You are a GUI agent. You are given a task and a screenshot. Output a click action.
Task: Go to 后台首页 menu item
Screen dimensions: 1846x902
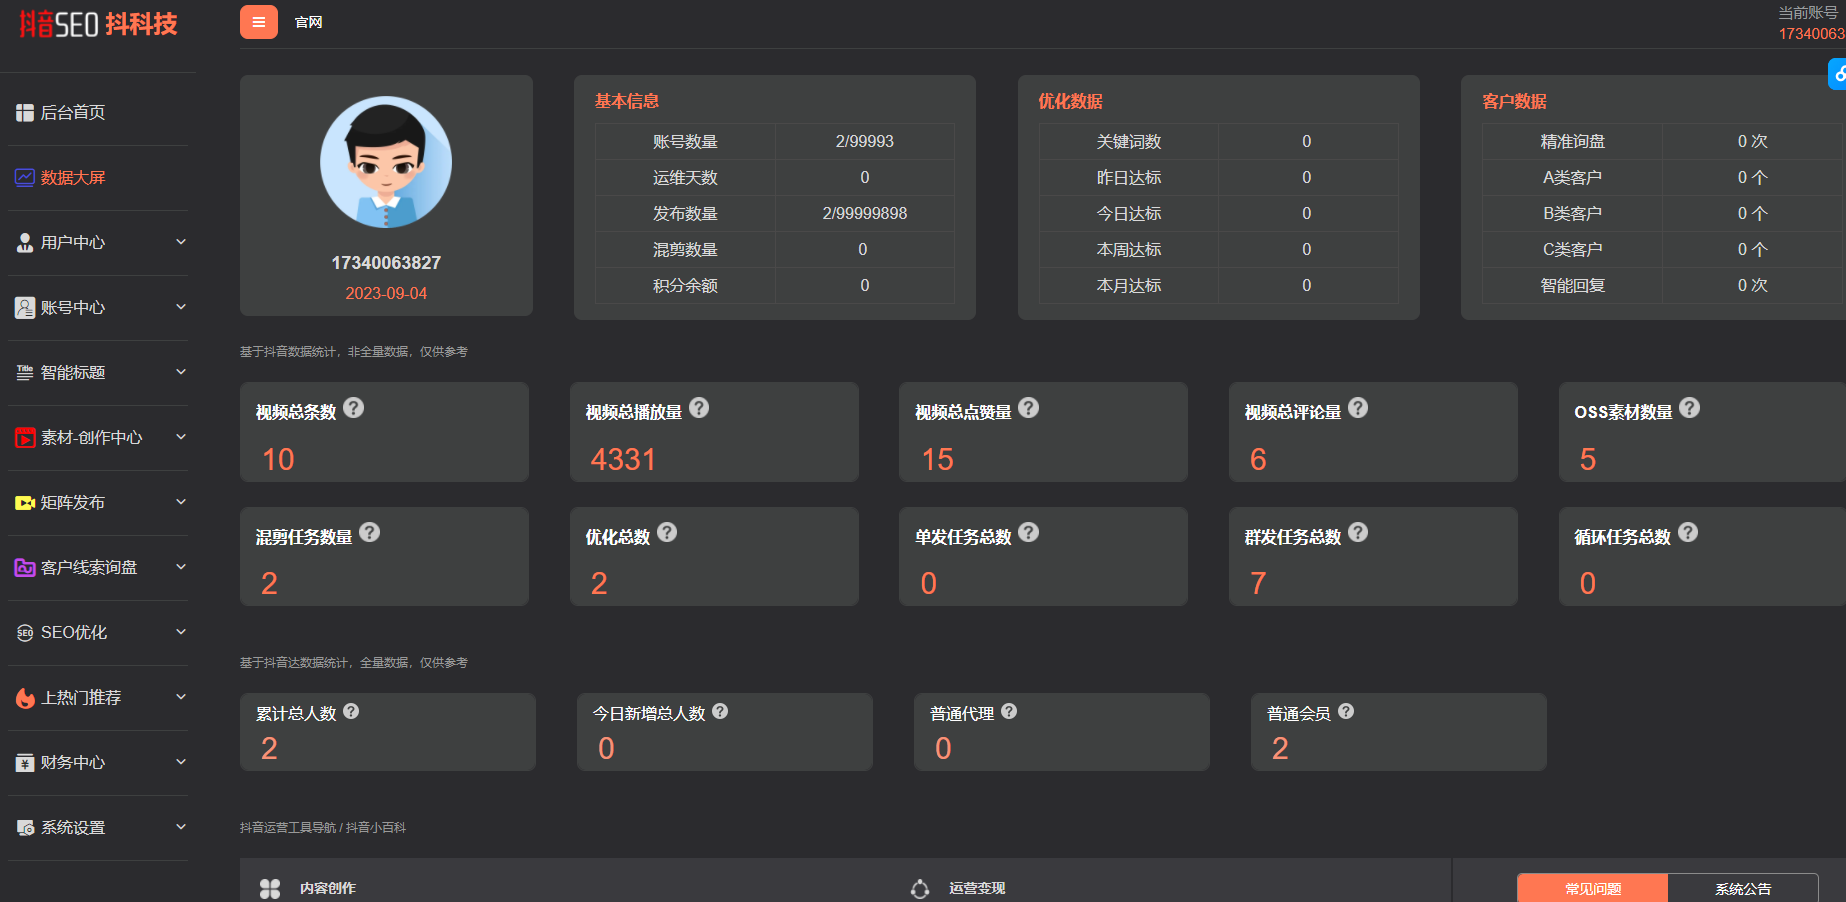pos(73,113)
